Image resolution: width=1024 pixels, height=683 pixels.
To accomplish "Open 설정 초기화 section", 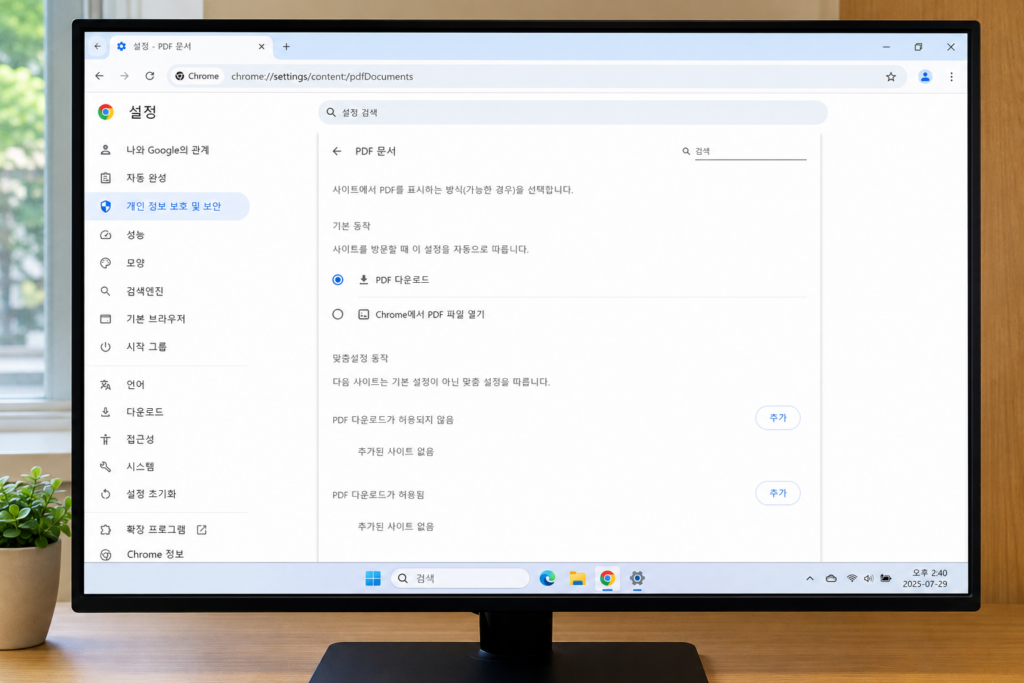I will coord(168,494).
